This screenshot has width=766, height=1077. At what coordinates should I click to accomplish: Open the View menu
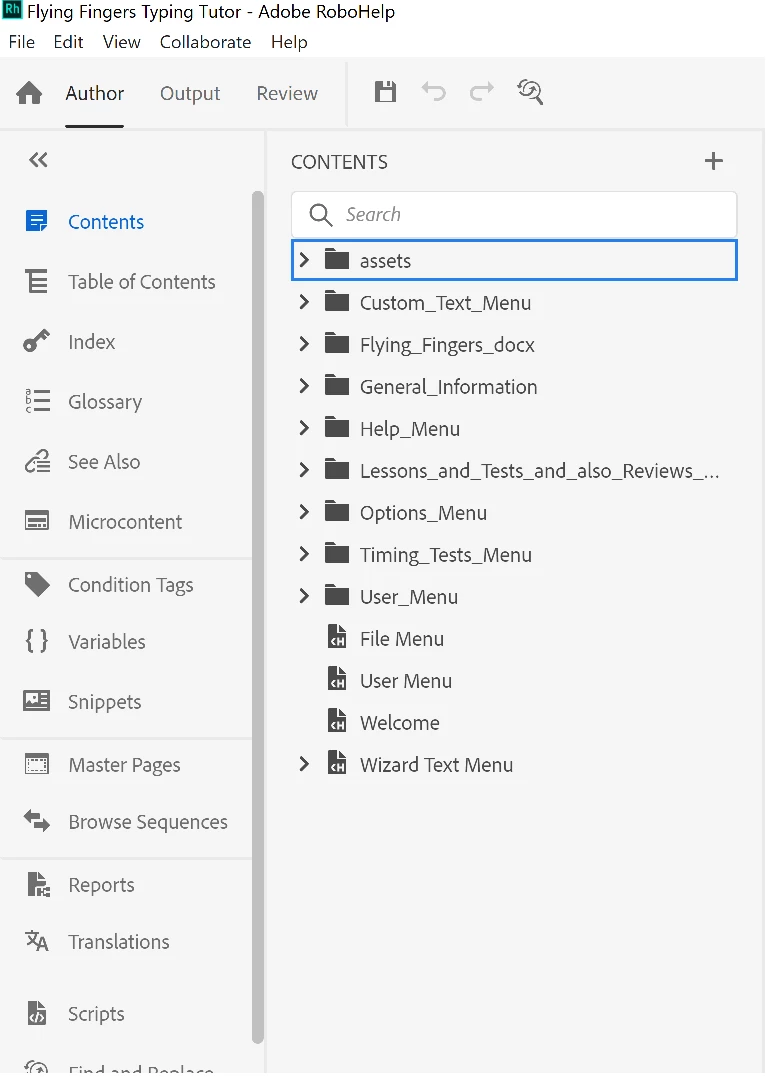point(122,42)
